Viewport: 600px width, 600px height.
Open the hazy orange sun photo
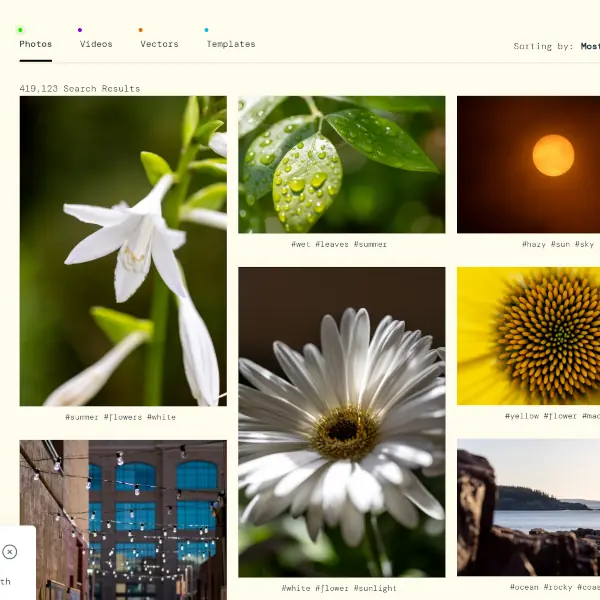coord(528,164)
